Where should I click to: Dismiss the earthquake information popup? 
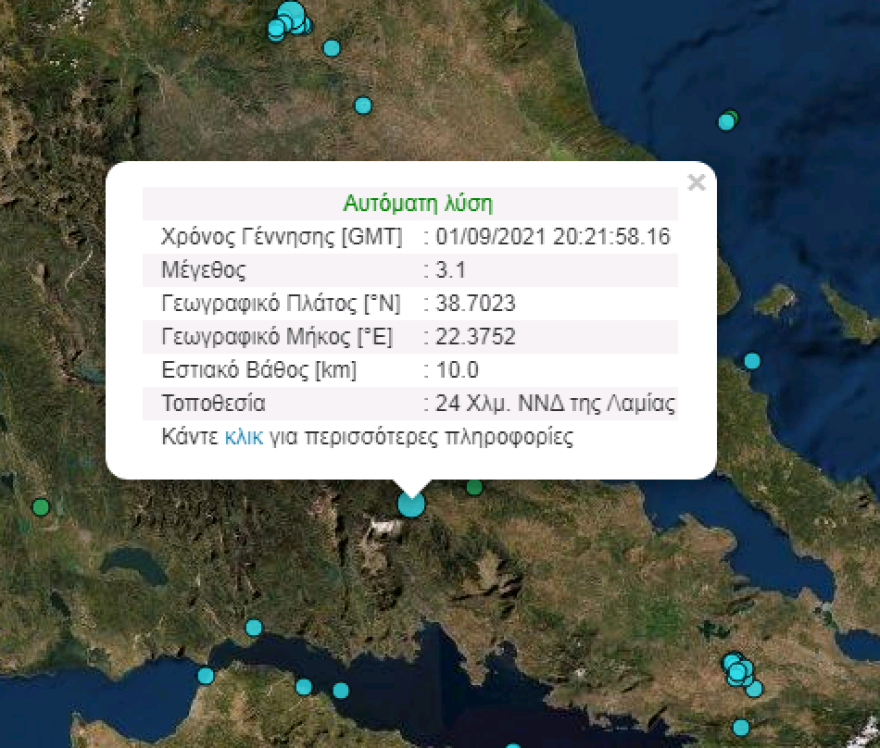pyautogui.click(x=696, y=182)
